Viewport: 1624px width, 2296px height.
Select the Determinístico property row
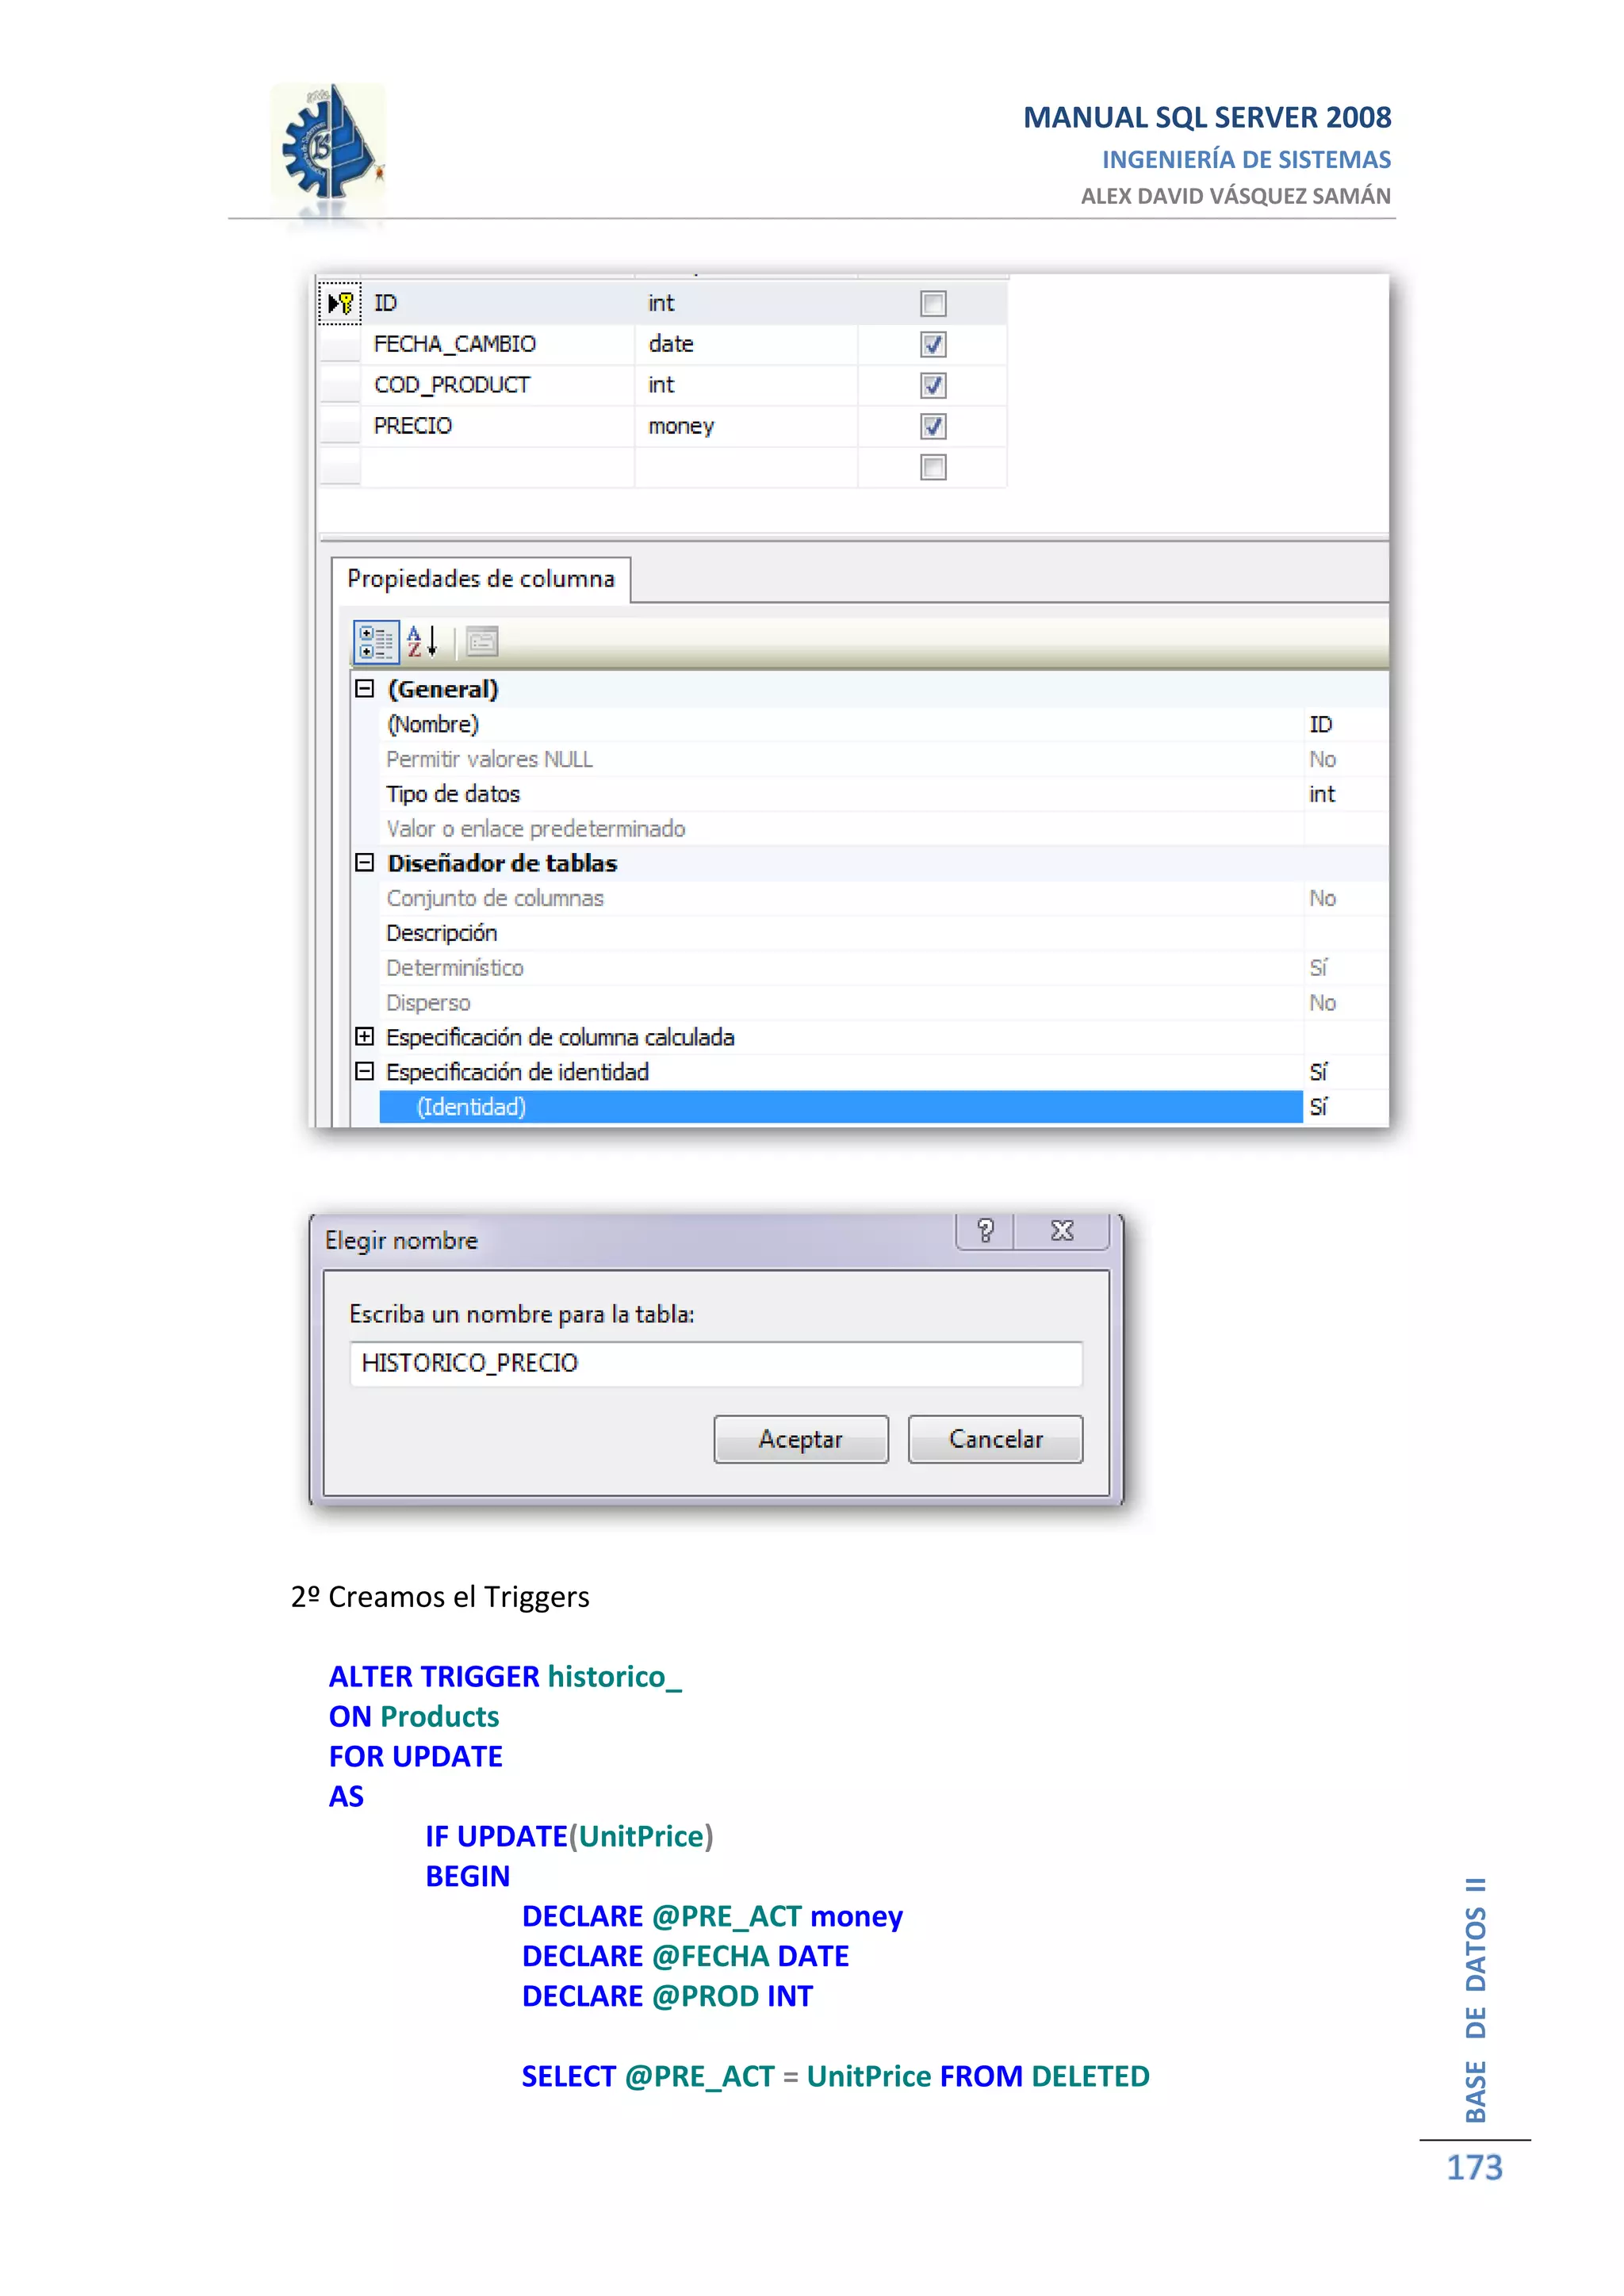[884, 967]
